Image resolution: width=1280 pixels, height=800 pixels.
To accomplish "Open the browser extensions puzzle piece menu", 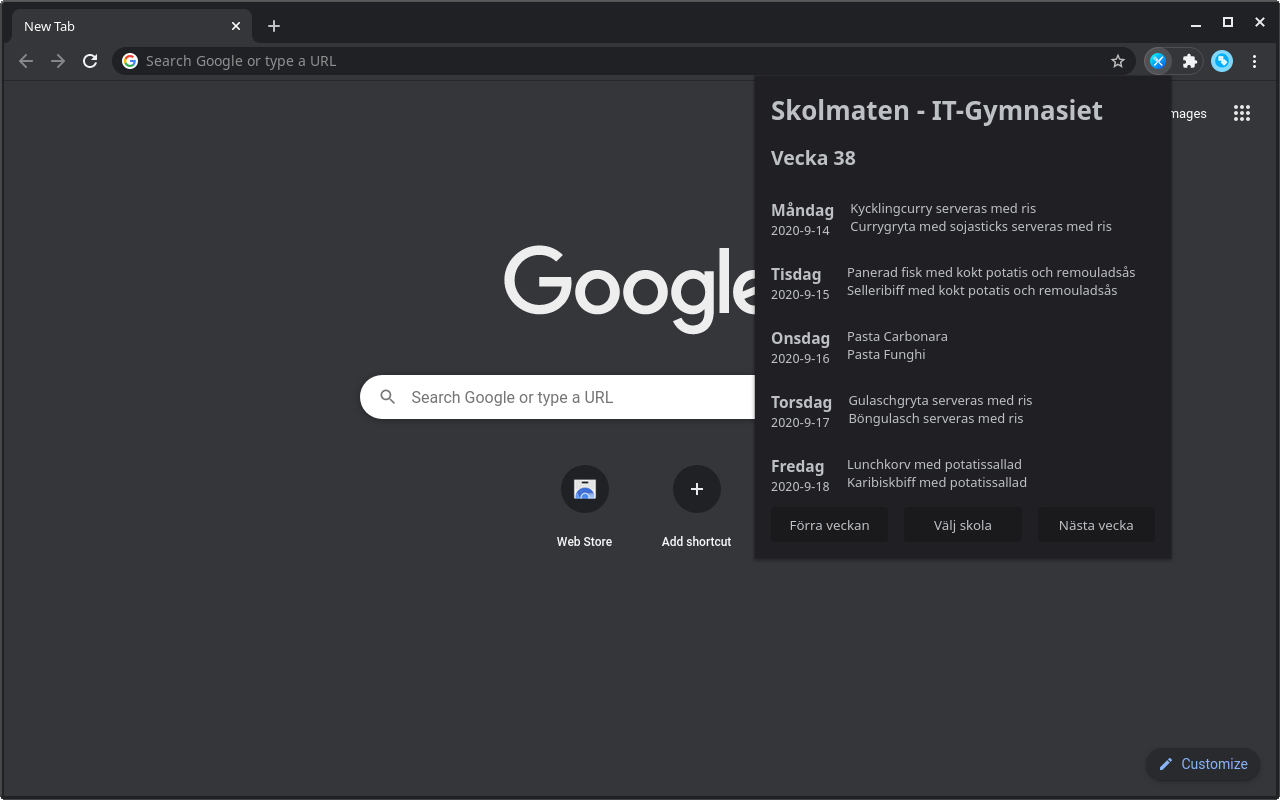I will (x=1189, y=61).
